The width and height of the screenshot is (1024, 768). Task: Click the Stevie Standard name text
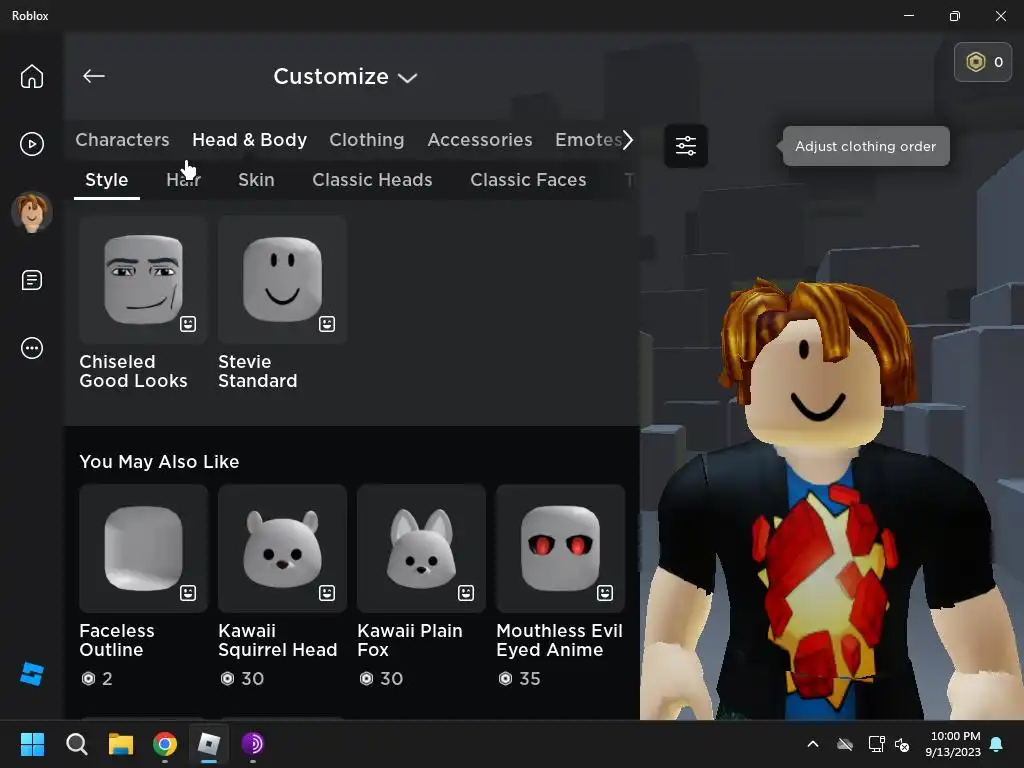click(257, 371)
